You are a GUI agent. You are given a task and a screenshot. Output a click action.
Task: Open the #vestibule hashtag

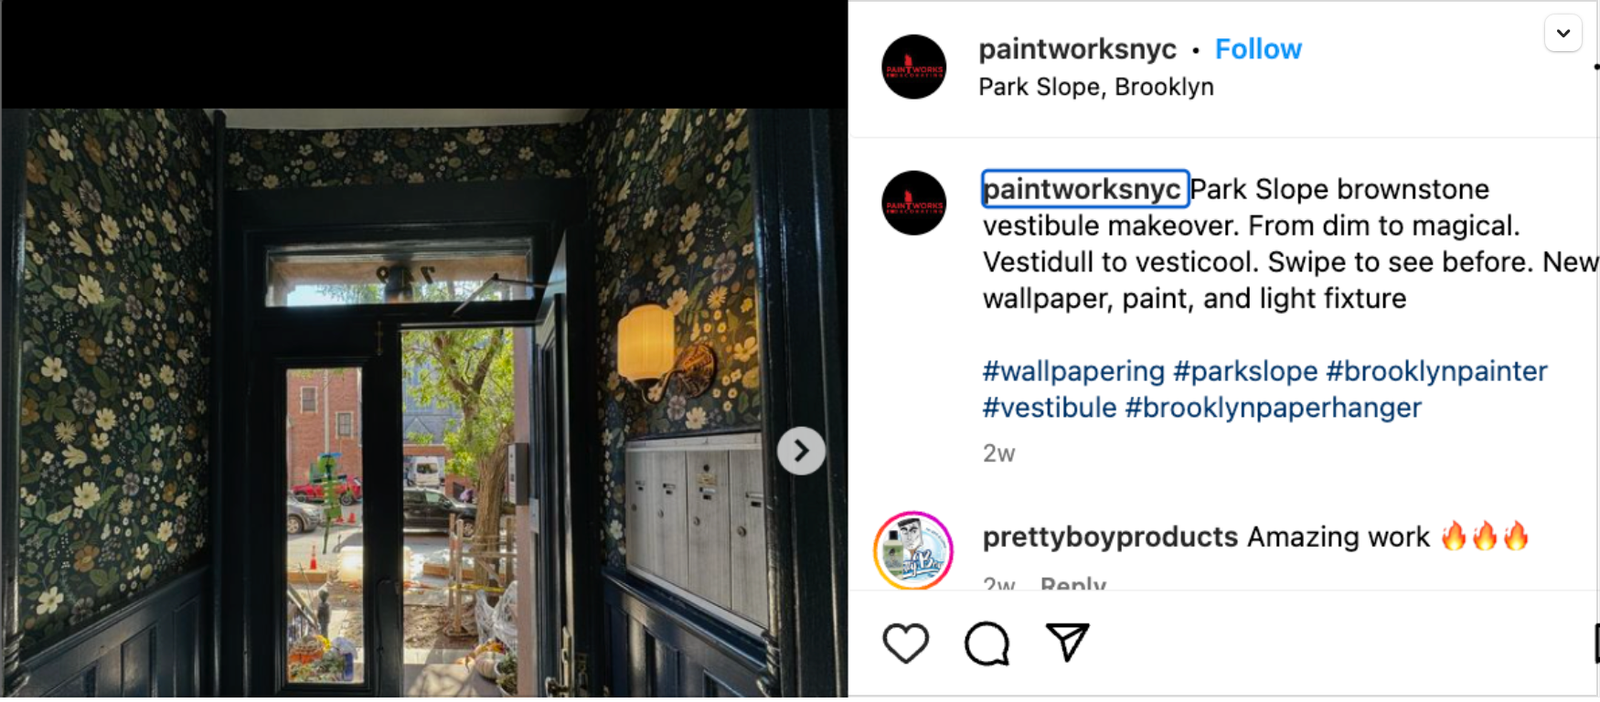click(x=1050, y=408)
